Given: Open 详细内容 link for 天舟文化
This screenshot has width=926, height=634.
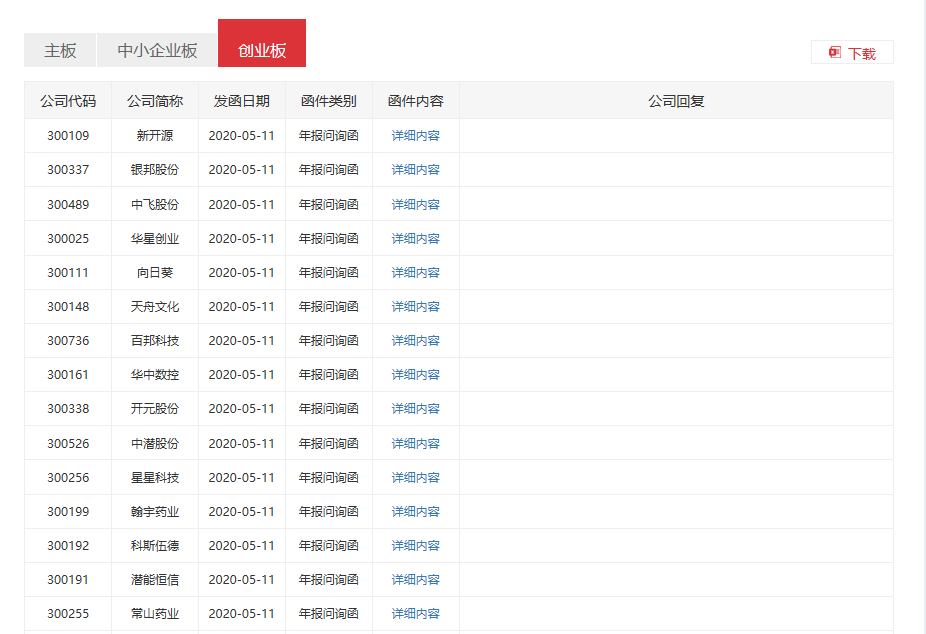Looking at the screenshot, I should (416, 306).
